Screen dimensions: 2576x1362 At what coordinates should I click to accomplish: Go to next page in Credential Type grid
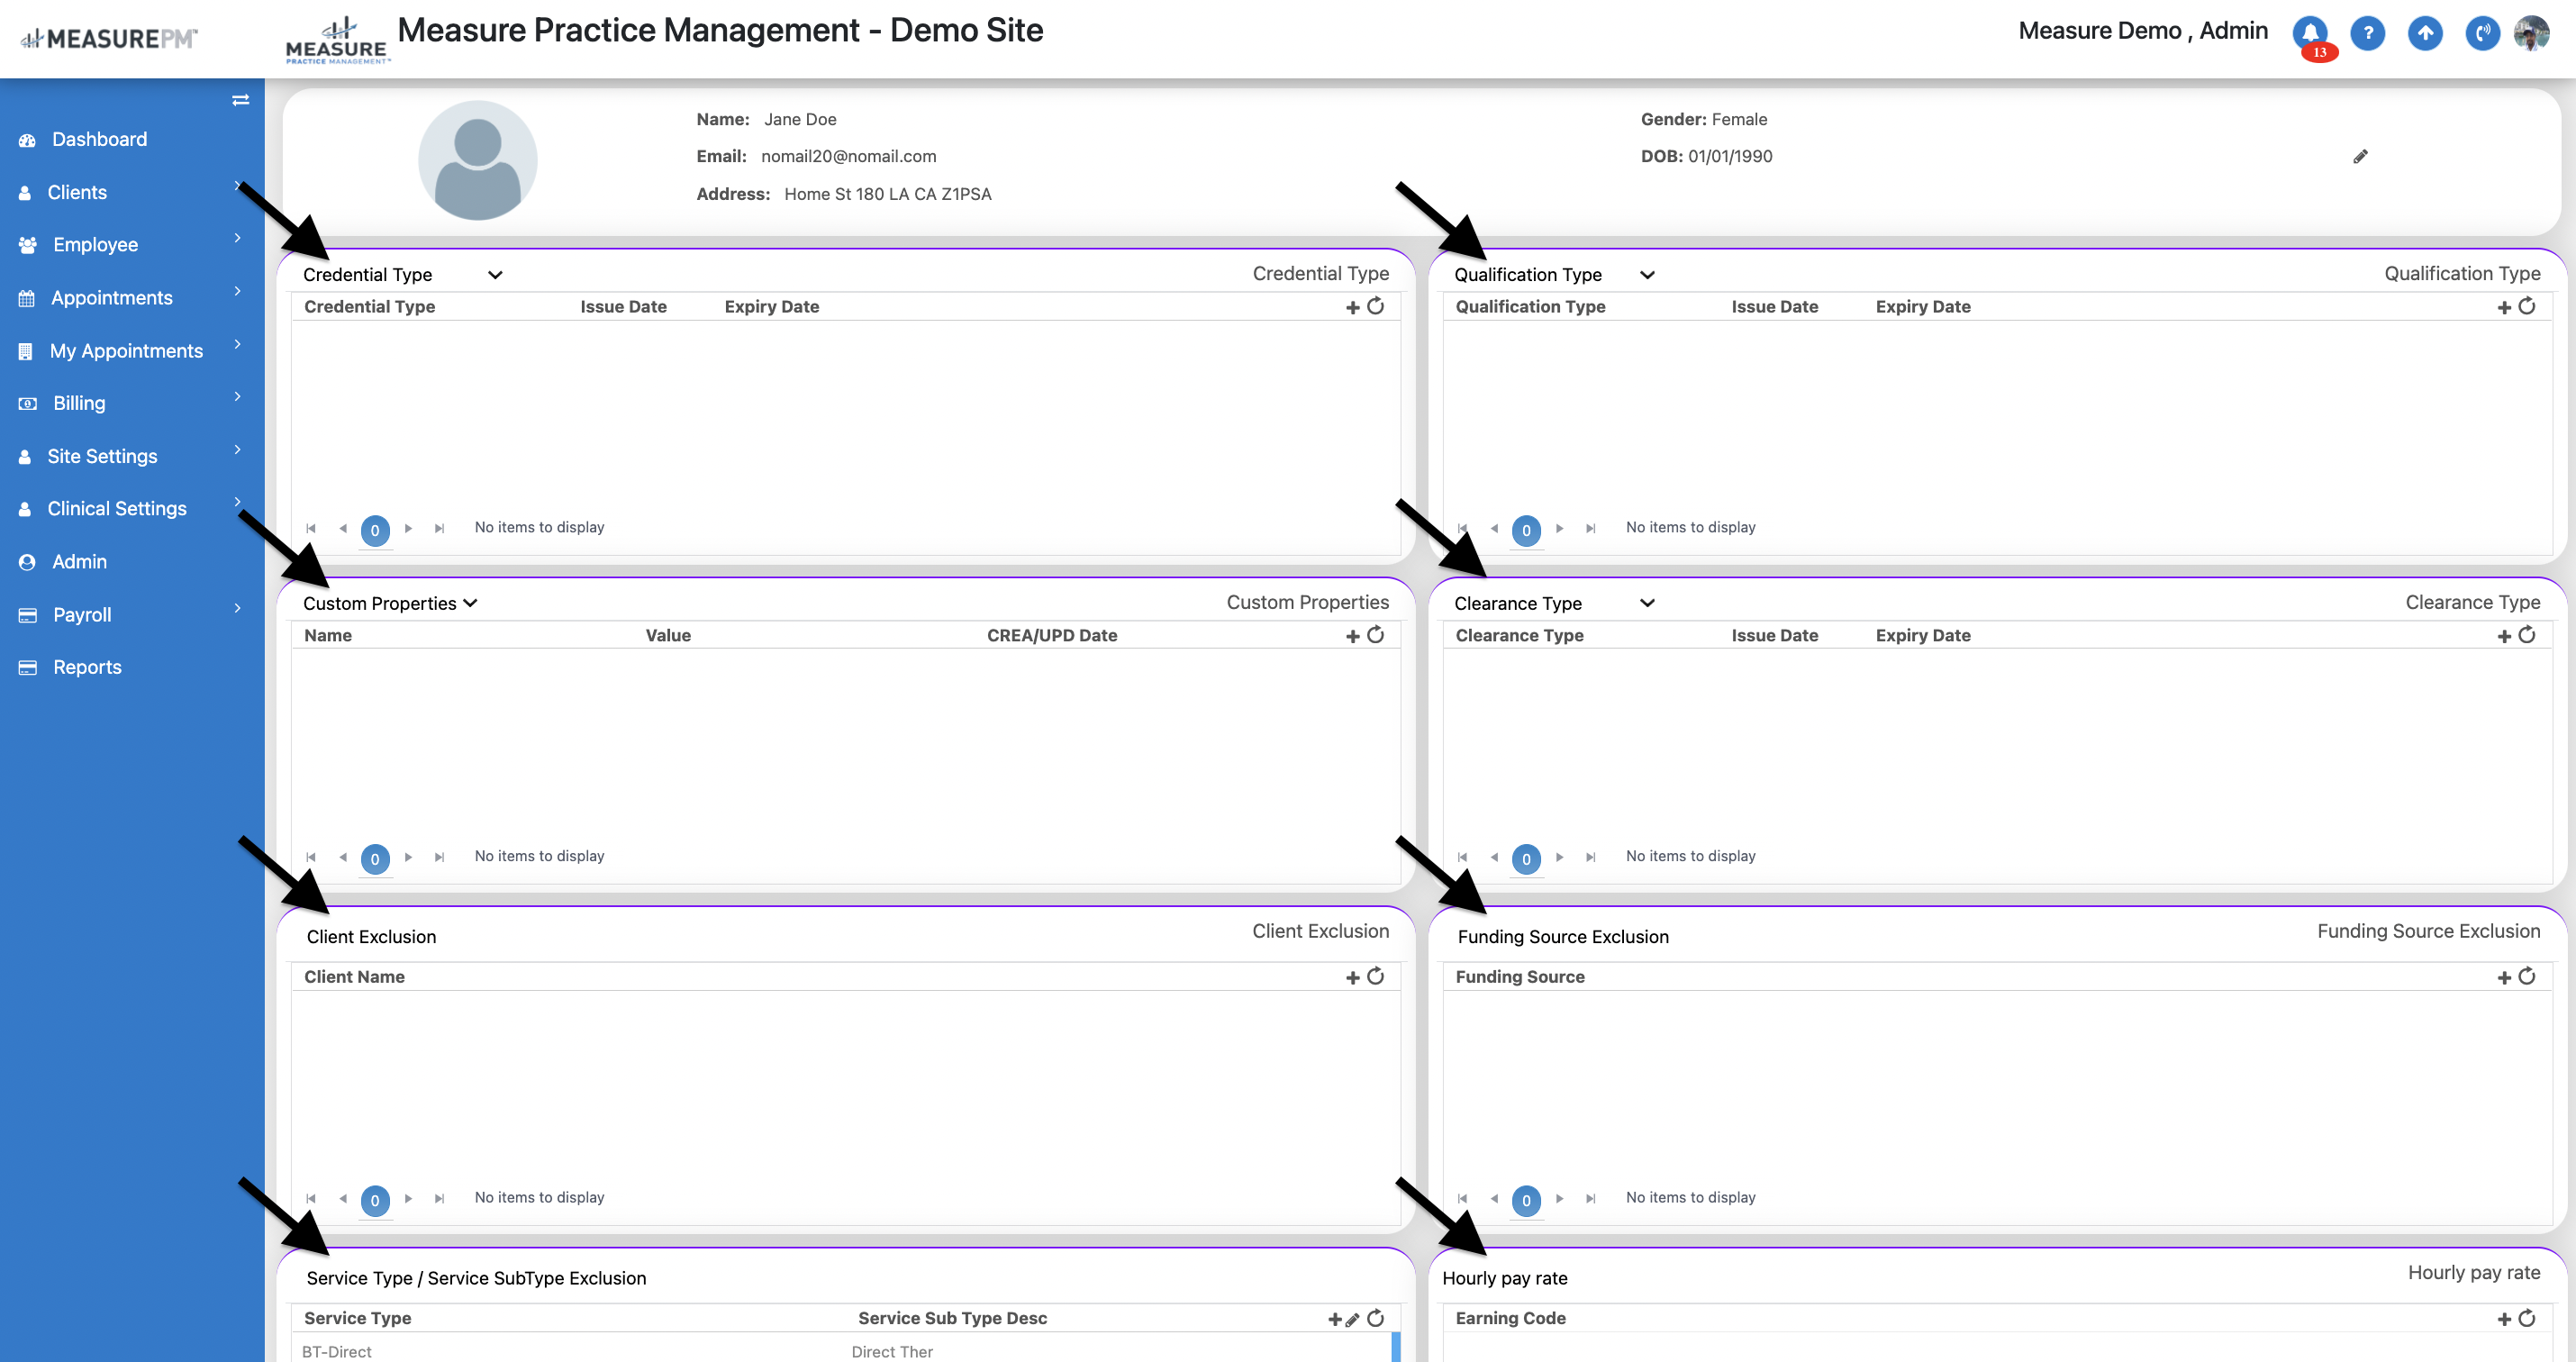pos(408,528)
